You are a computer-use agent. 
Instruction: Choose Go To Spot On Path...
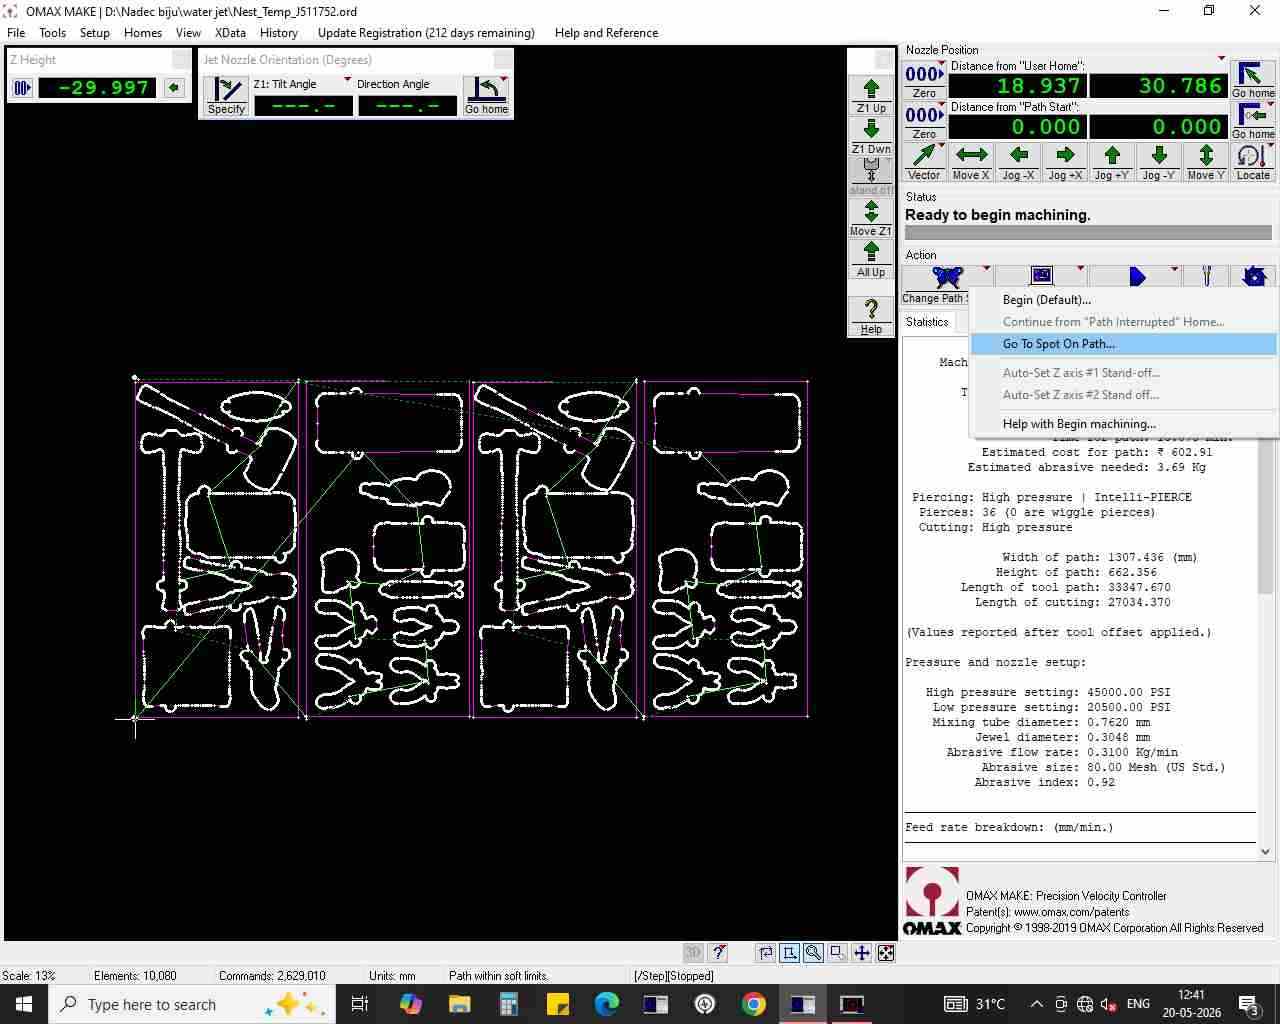click(x=1124, y=344)
